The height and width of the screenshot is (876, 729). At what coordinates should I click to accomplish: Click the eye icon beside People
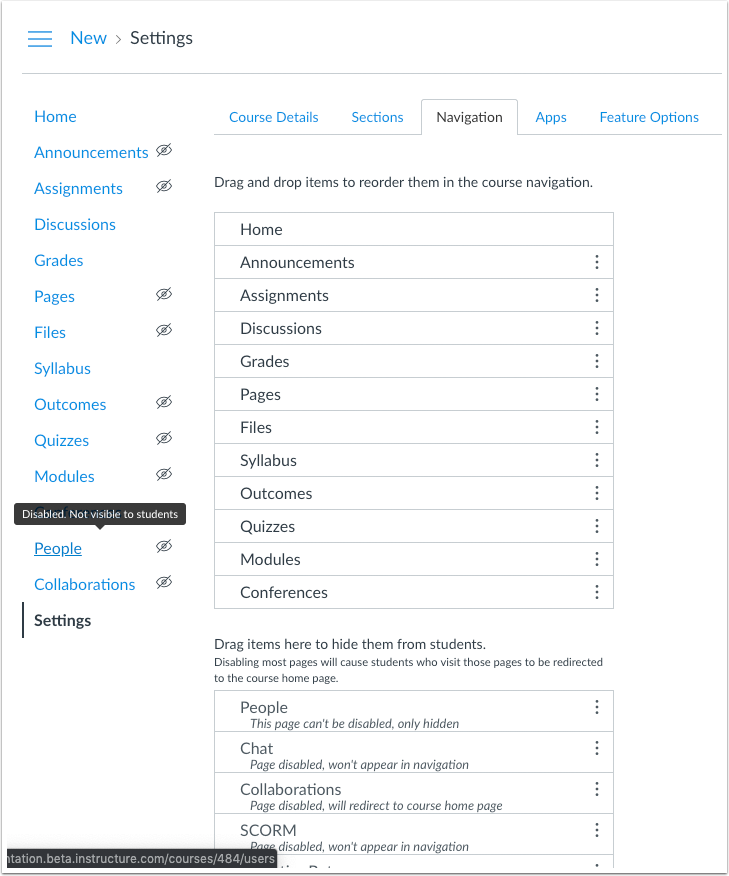pos(164,546)
